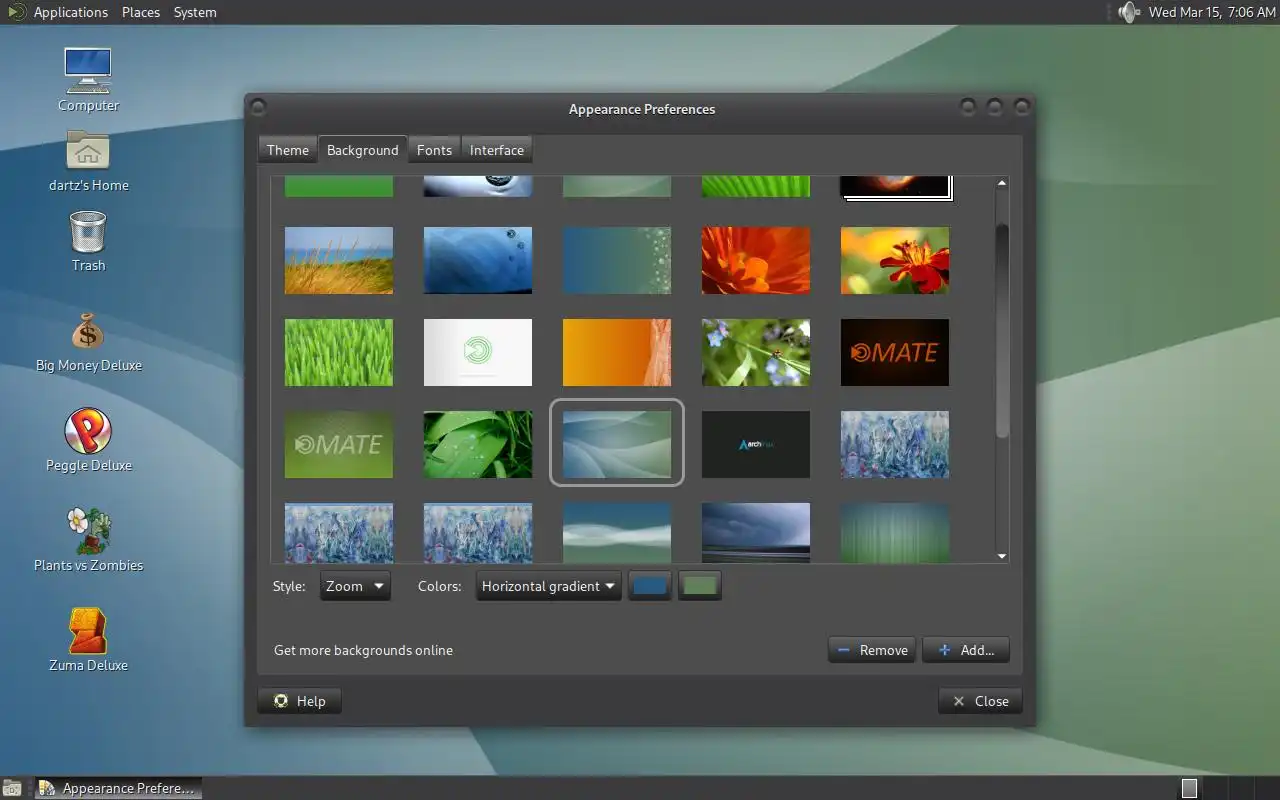The height and width of the screenshot is (800, 1280).
Task: Select the Trash desktop icon
Action: tap(88, 240)
